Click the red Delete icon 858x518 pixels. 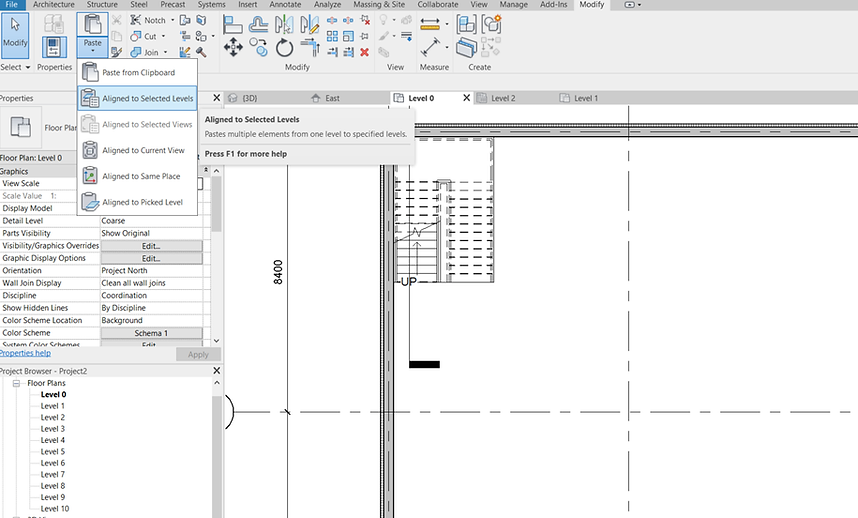pos(364,52)
